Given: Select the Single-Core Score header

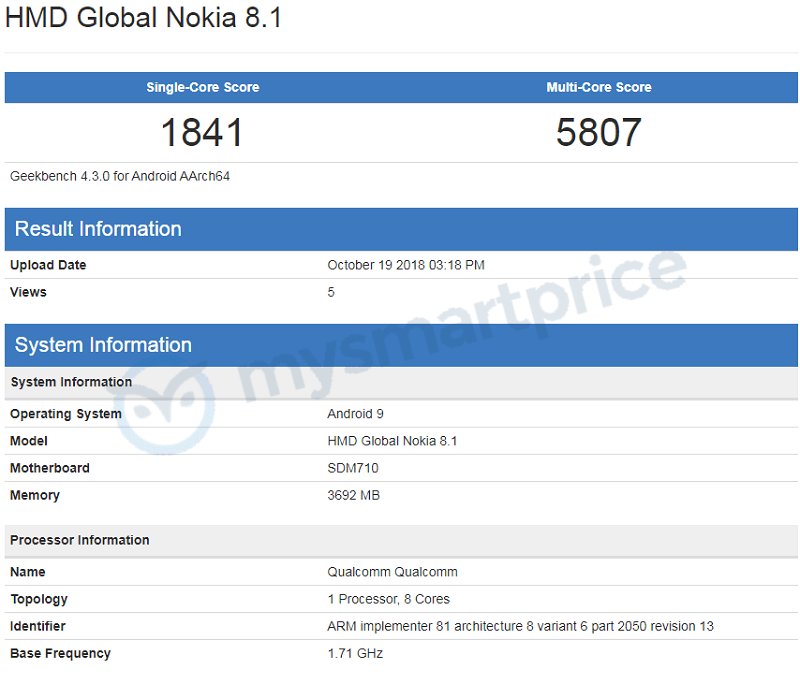Looking at the screenshot, I should [202, 87].
